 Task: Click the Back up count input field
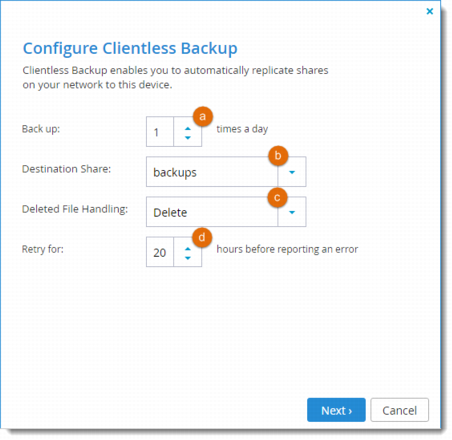click(160, 132)
